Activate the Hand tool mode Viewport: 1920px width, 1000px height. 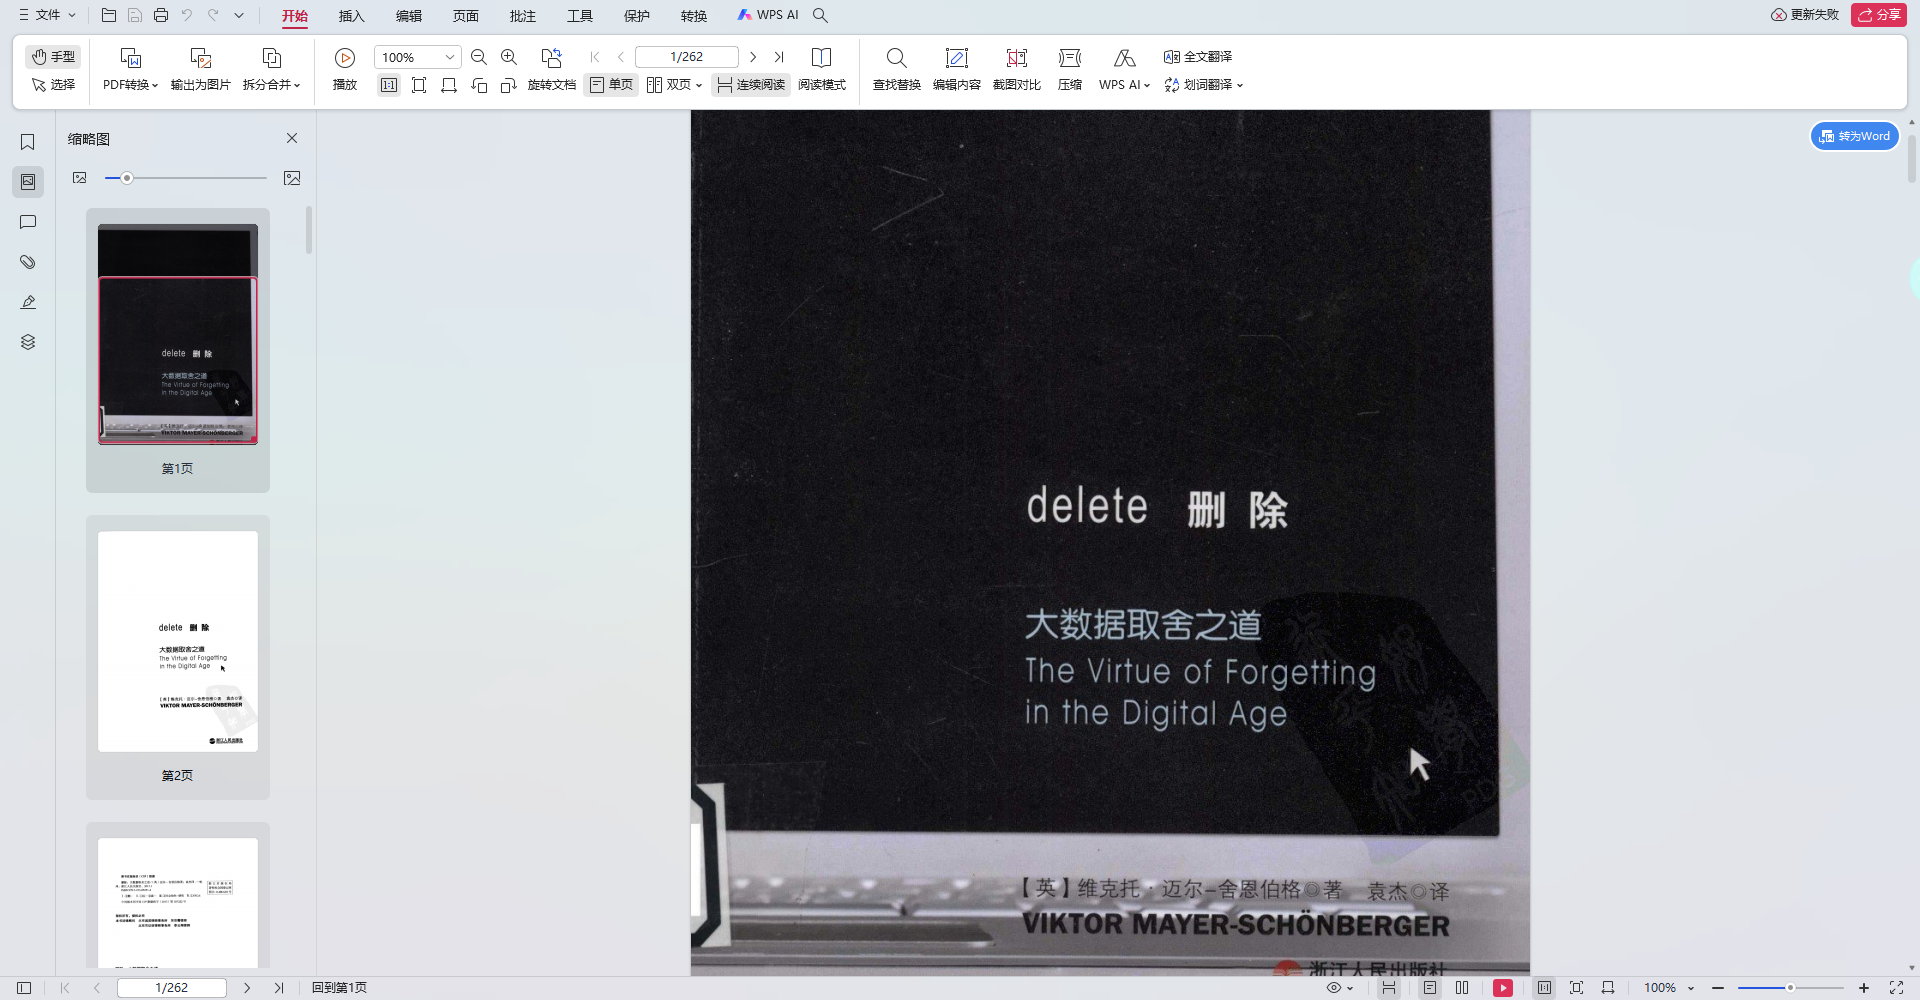click(53, 57)
